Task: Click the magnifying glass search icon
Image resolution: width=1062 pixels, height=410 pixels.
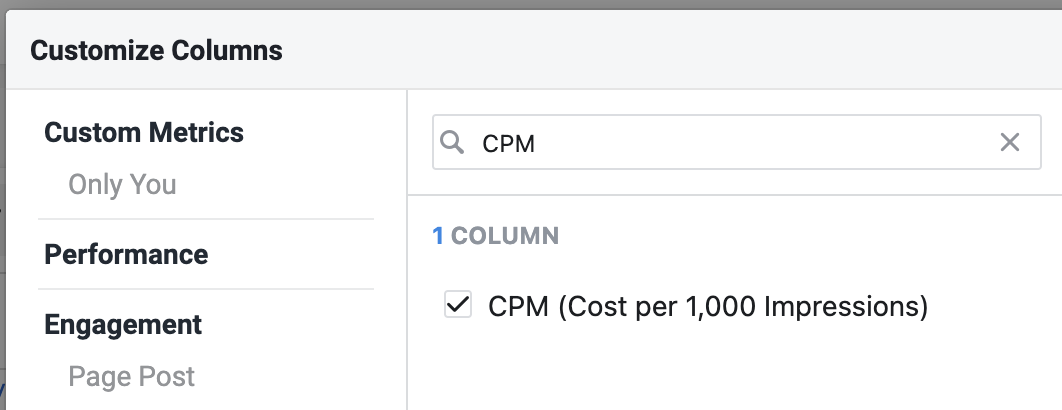Action: click(452, 143)
